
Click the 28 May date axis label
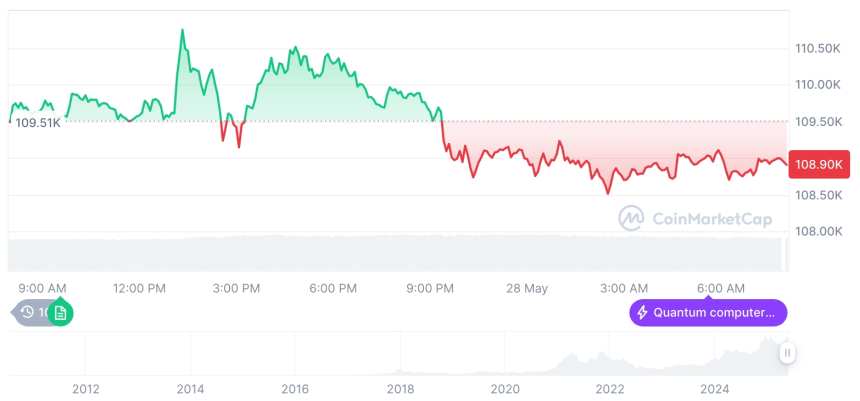(x=527, y=289)
